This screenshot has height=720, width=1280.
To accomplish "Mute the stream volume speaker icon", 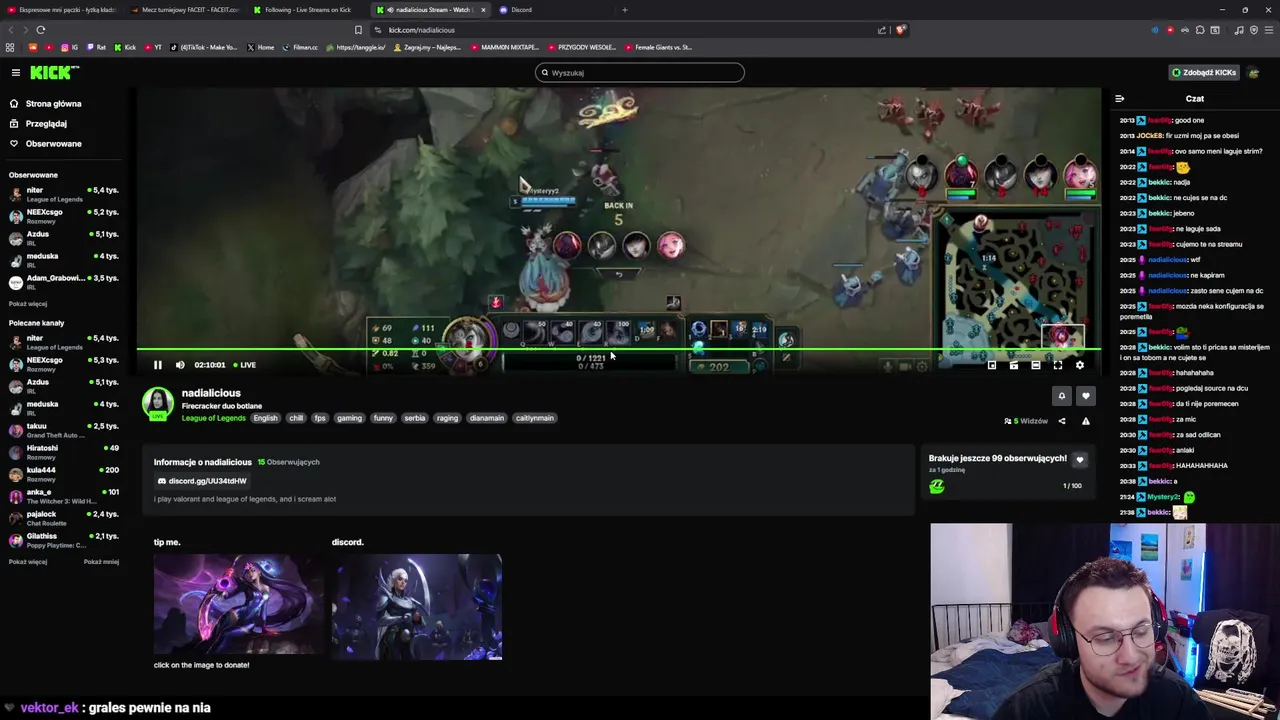I will 180,365.
